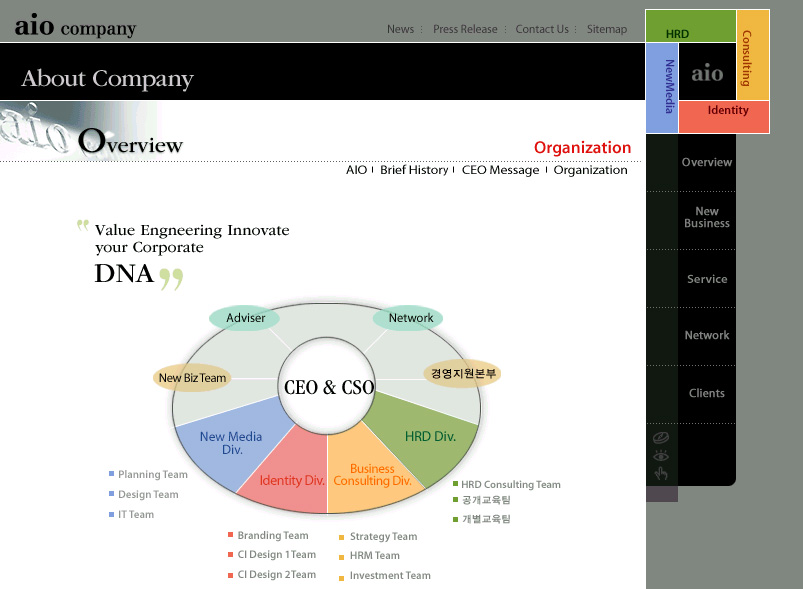Open New Business in the sidebar menu
The image size is (803, 589).
707,217
